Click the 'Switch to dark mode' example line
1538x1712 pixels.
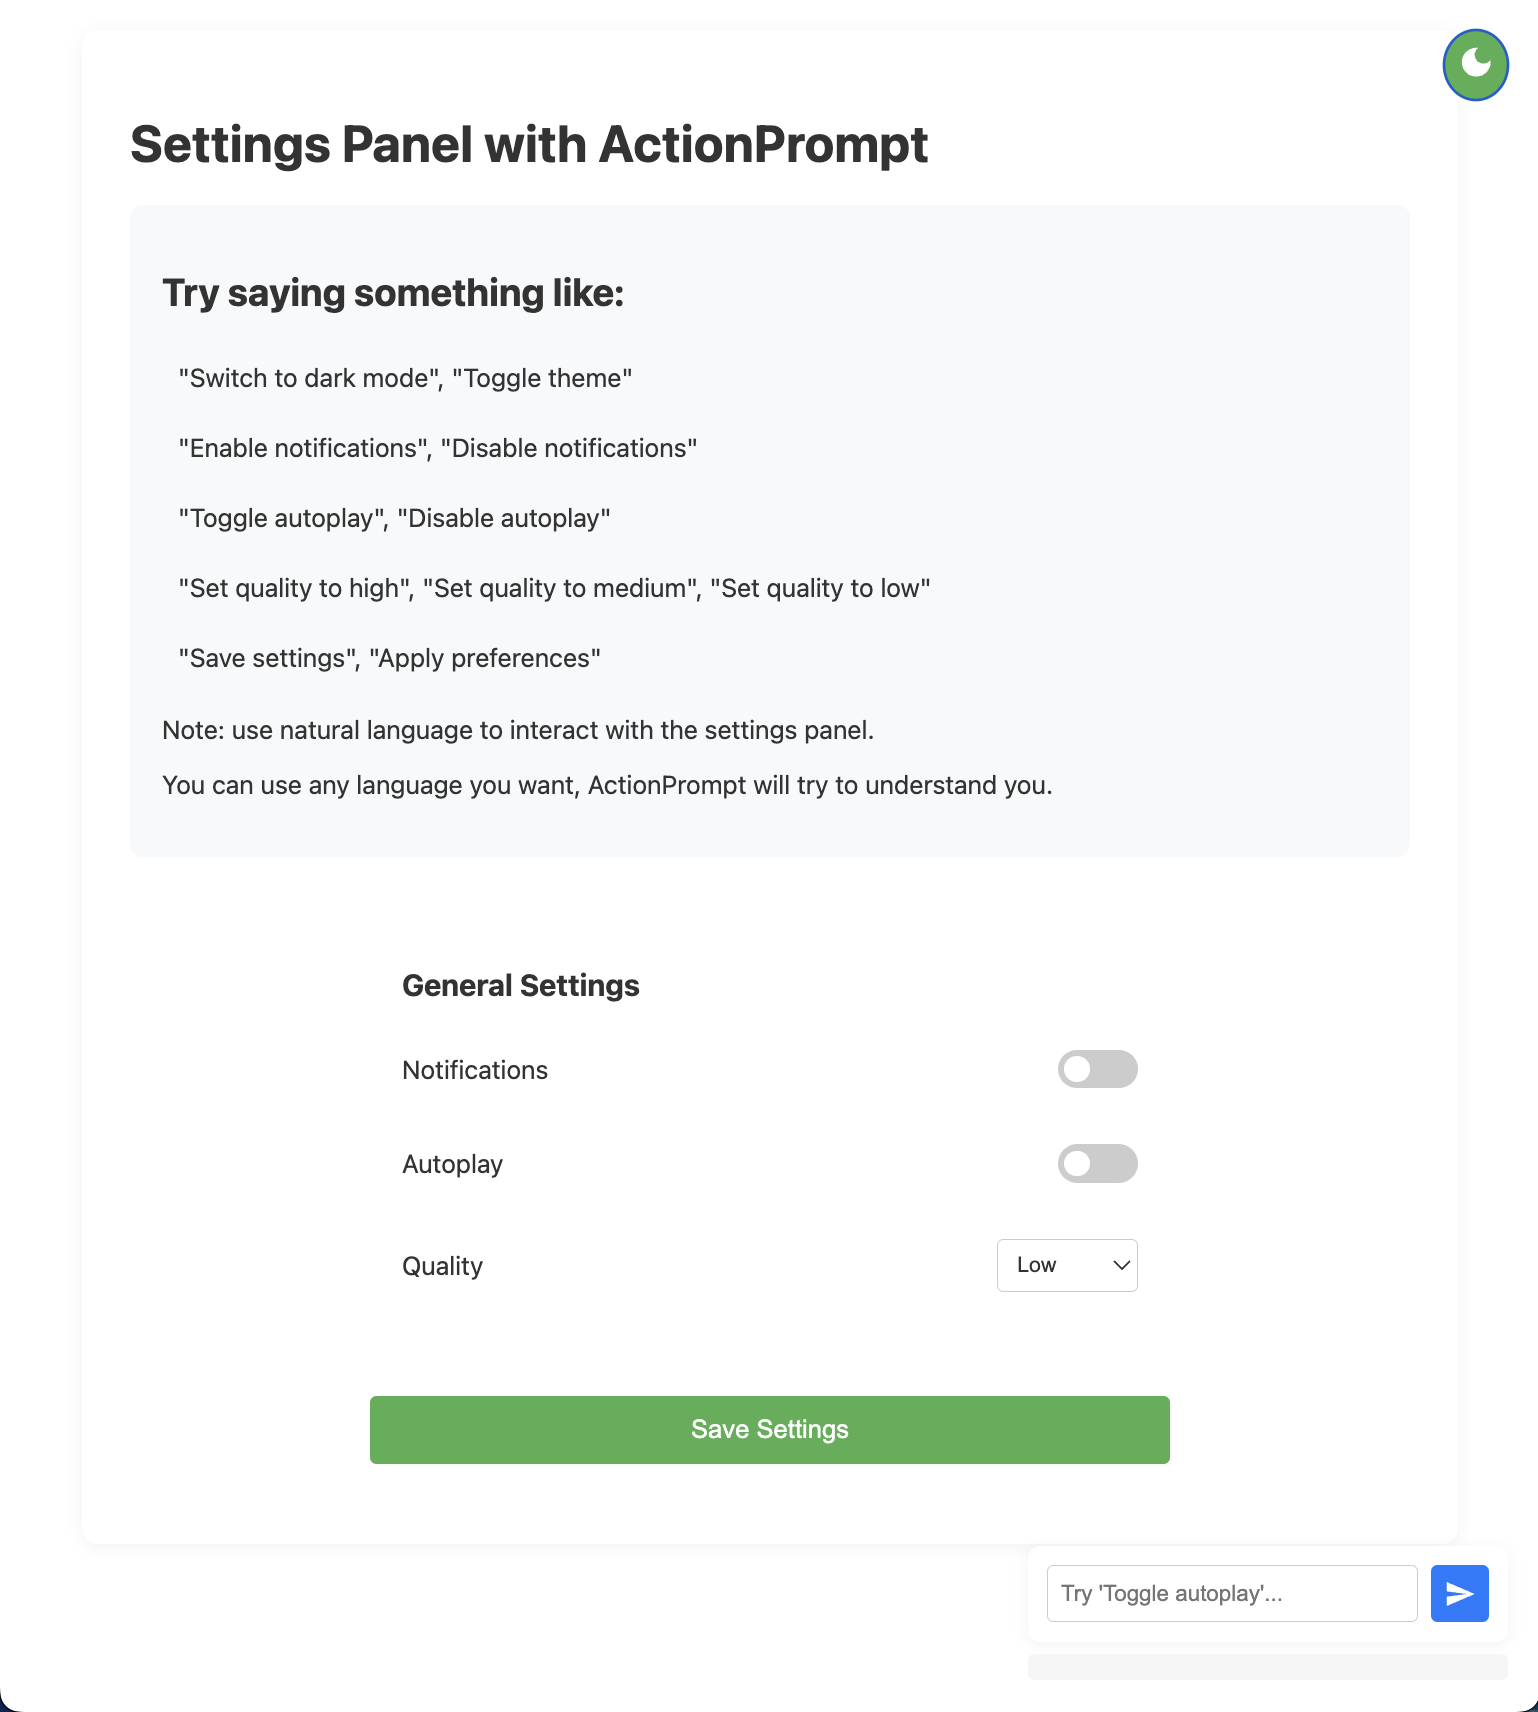click(x=405, y=378)
